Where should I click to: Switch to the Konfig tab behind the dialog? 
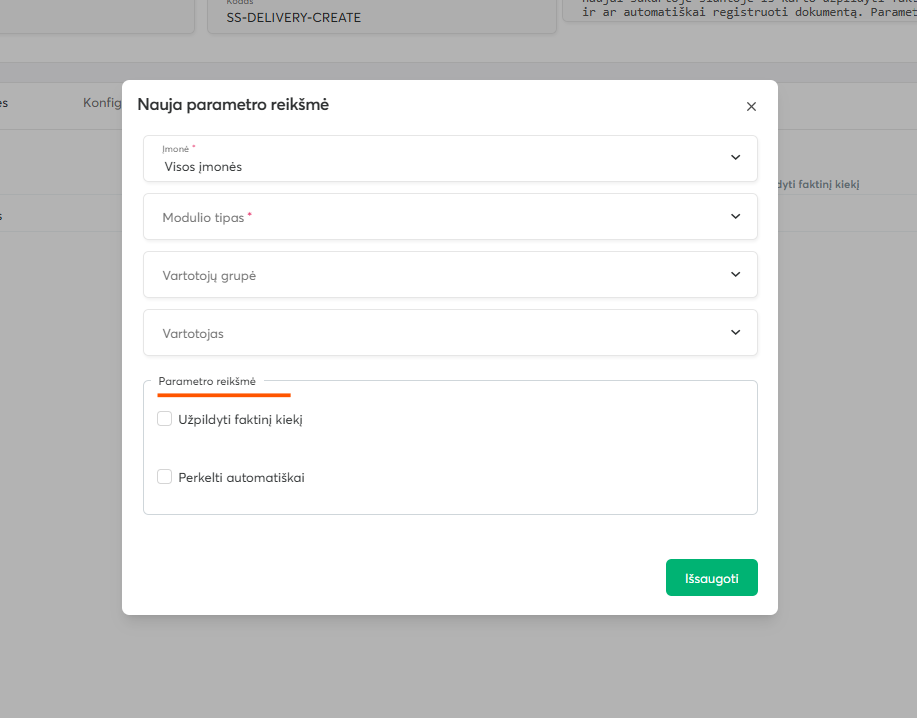pos(102,103)
